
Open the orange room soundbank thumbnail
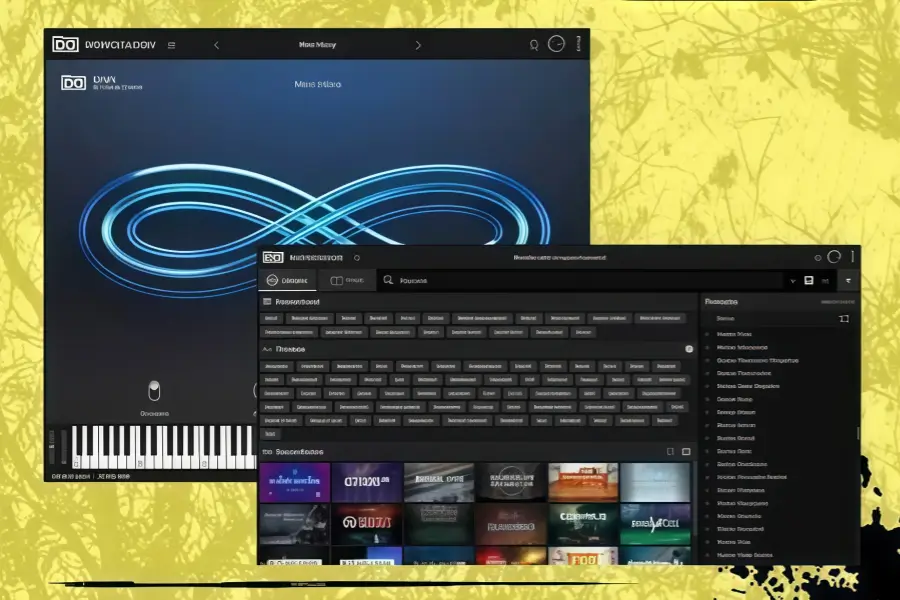click(583, 482)
